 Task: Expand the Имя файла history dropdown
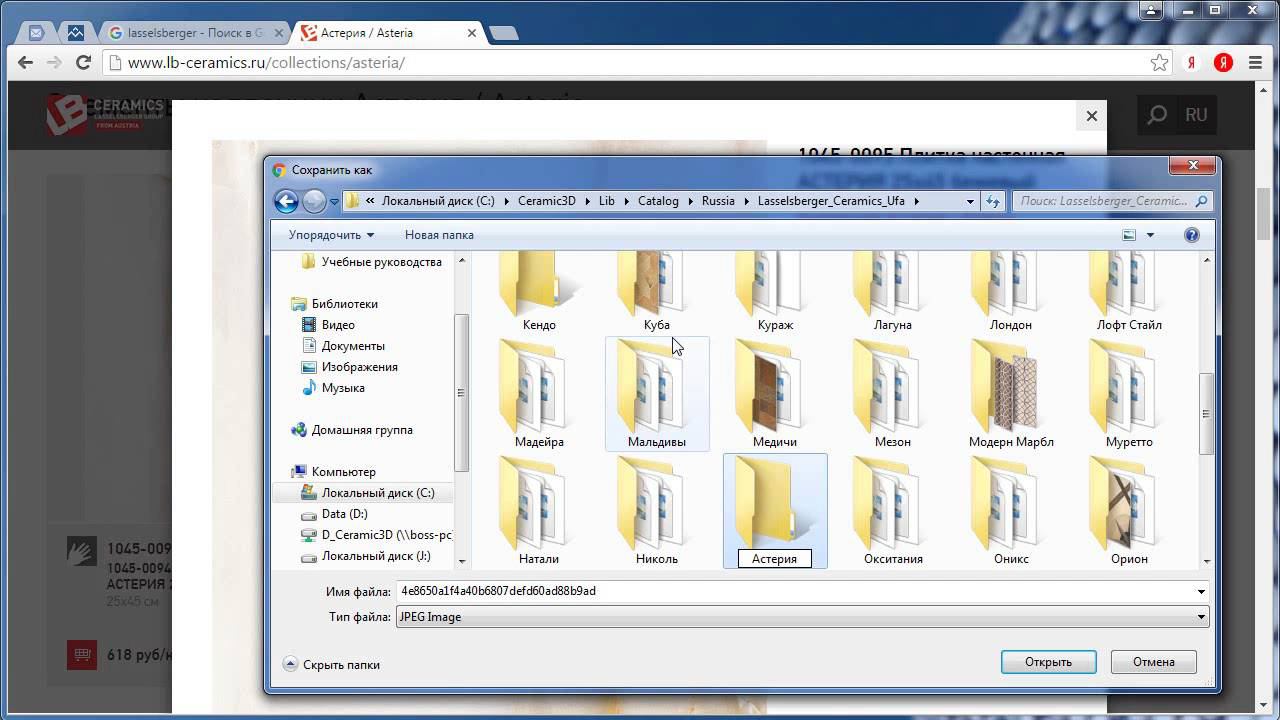(x=1201, y=591)
